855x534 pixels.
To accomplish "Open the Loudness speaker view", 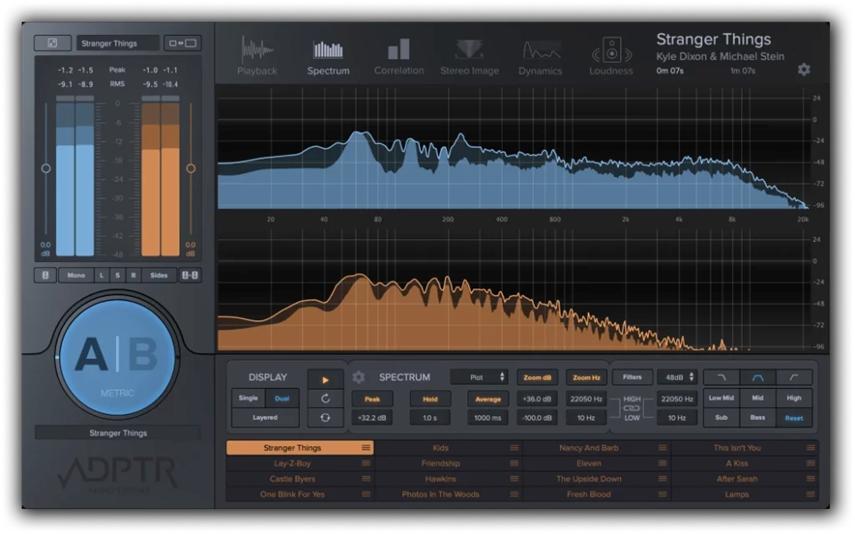I will coord(611,57).
